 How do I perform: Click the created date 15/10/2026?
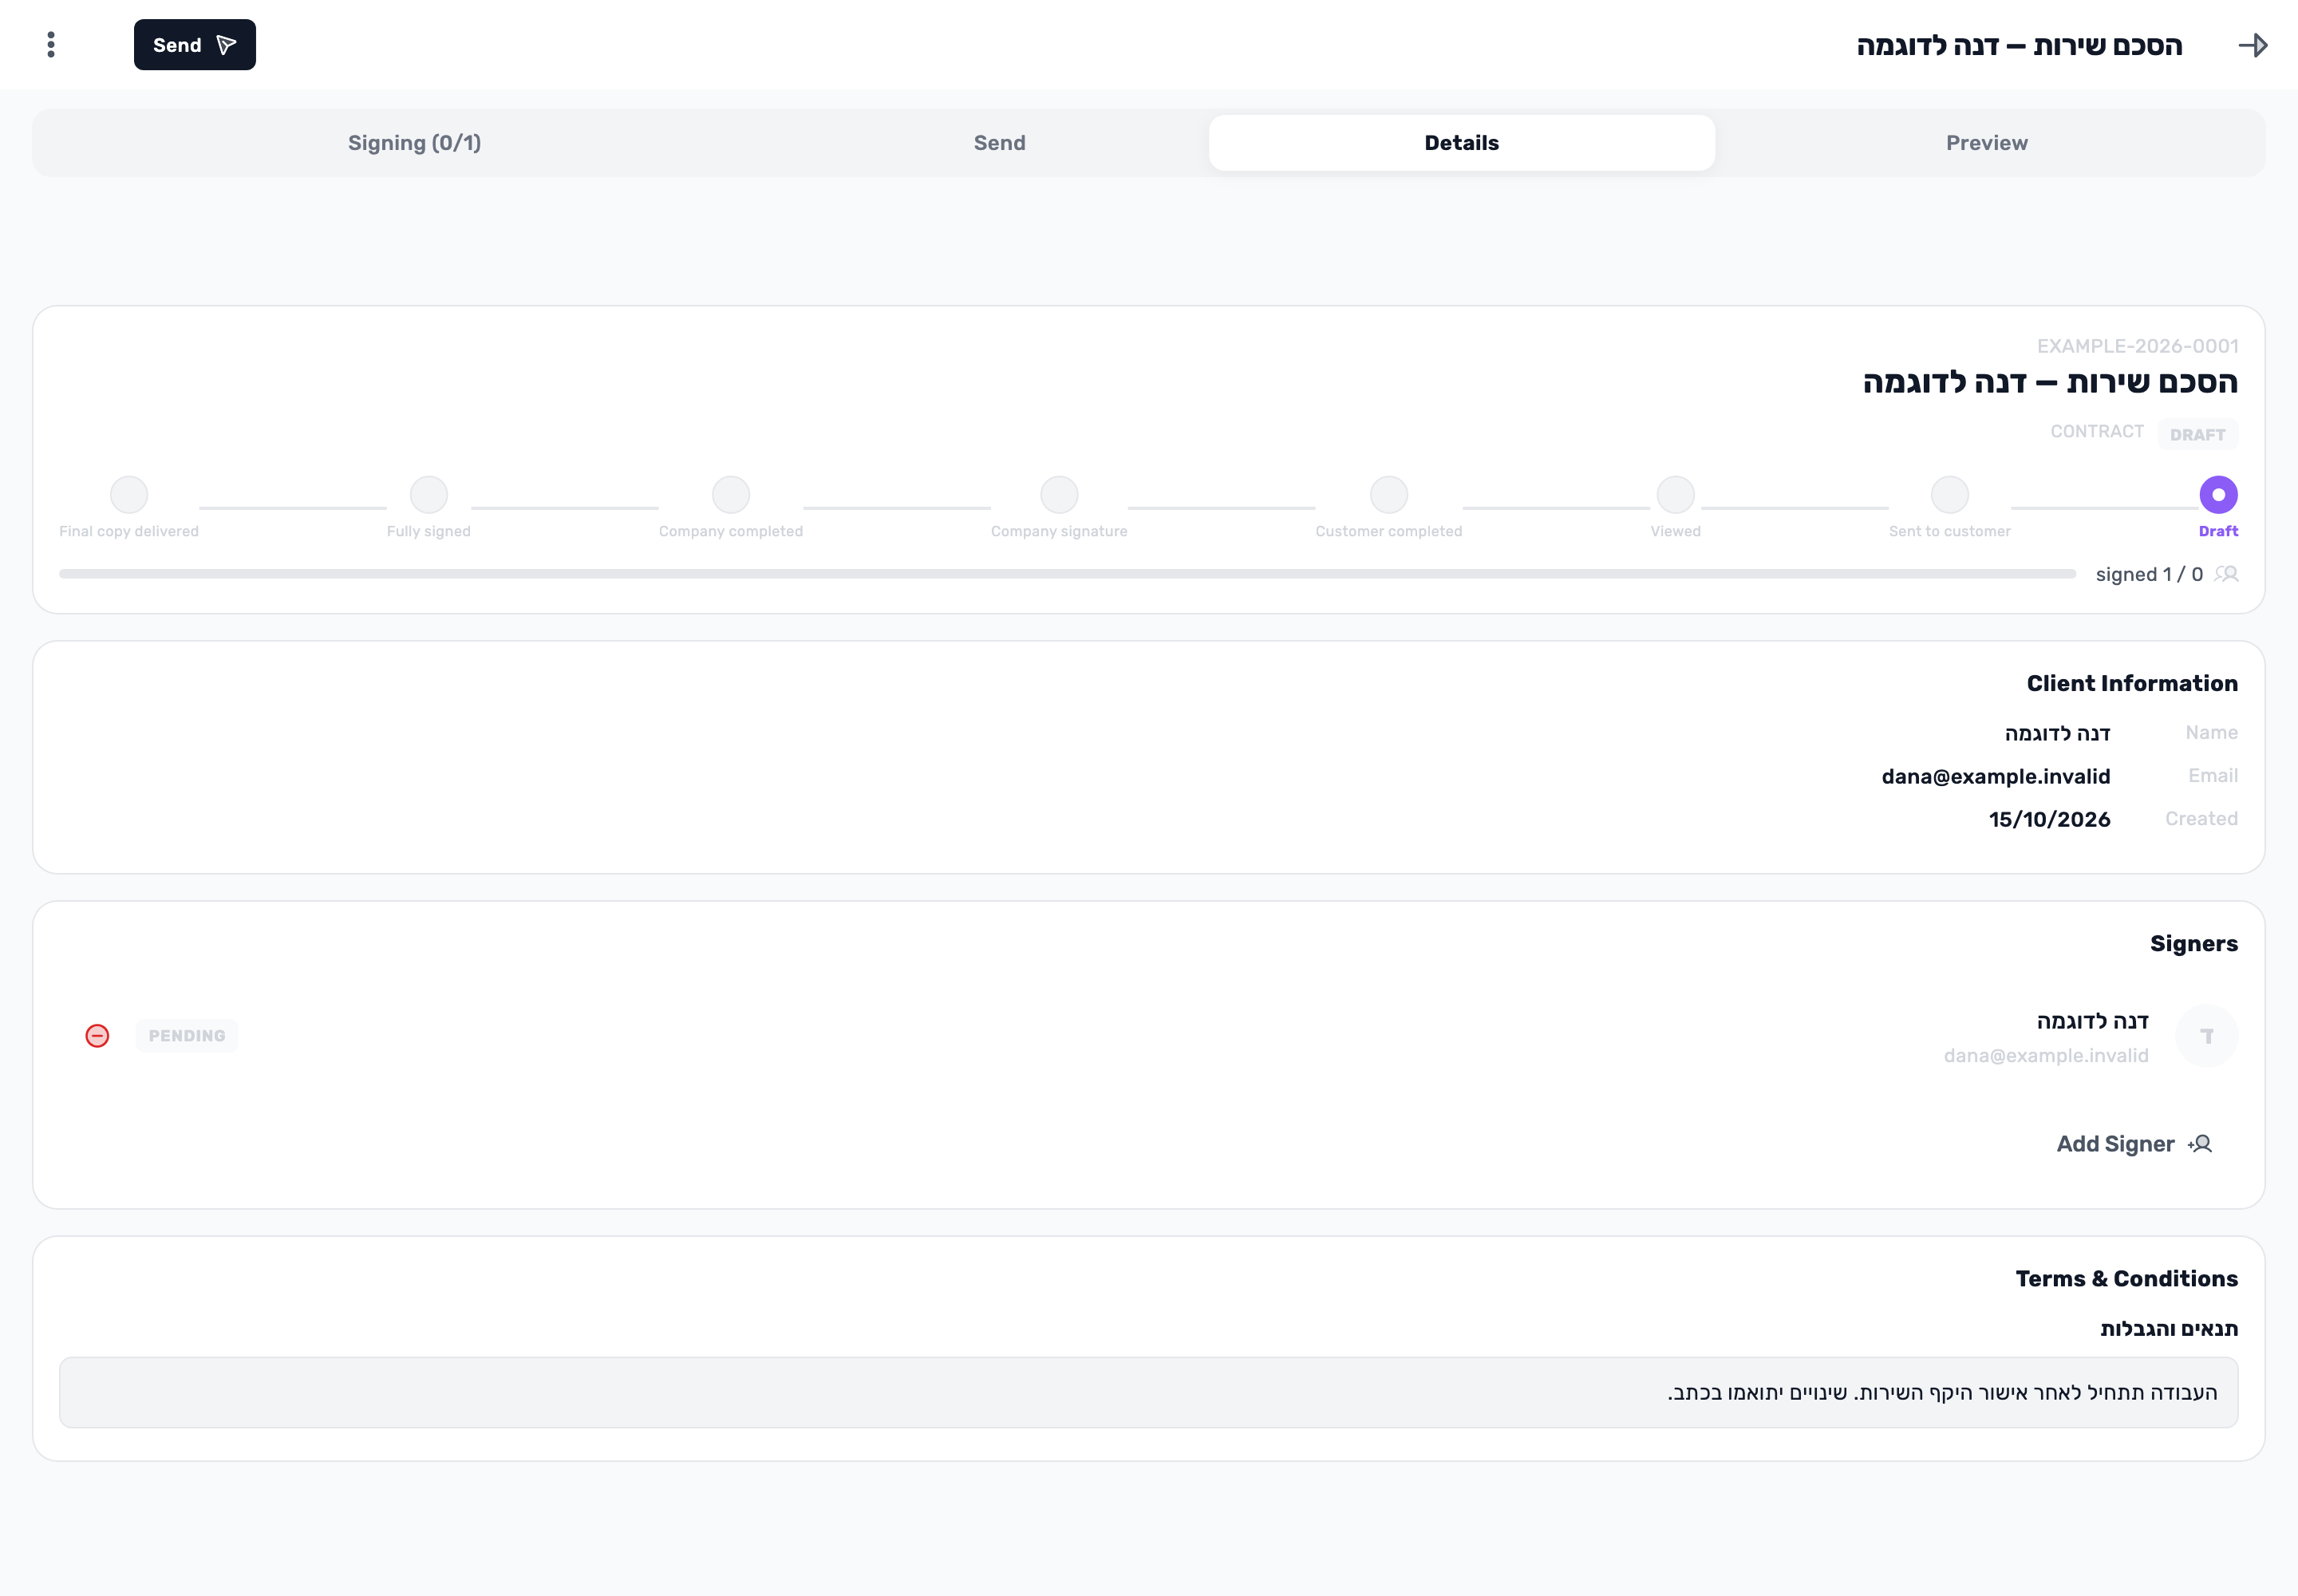2049,819
